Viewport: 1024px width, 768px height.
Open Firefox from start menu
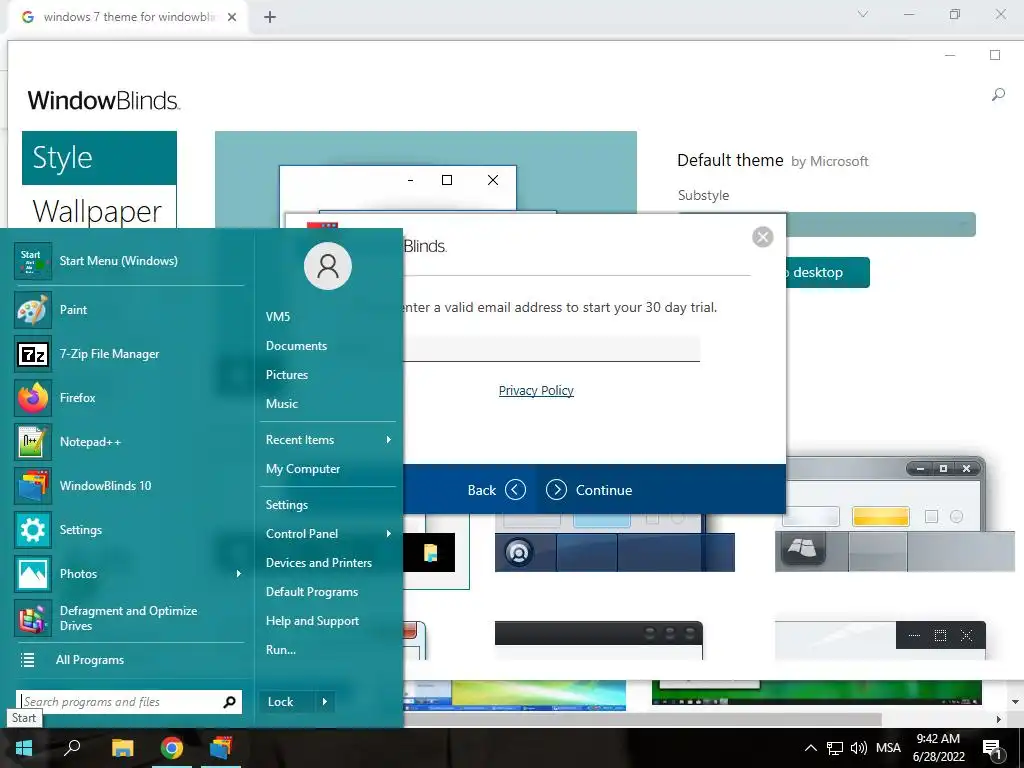pyautogui.click(x=129, y=398)
